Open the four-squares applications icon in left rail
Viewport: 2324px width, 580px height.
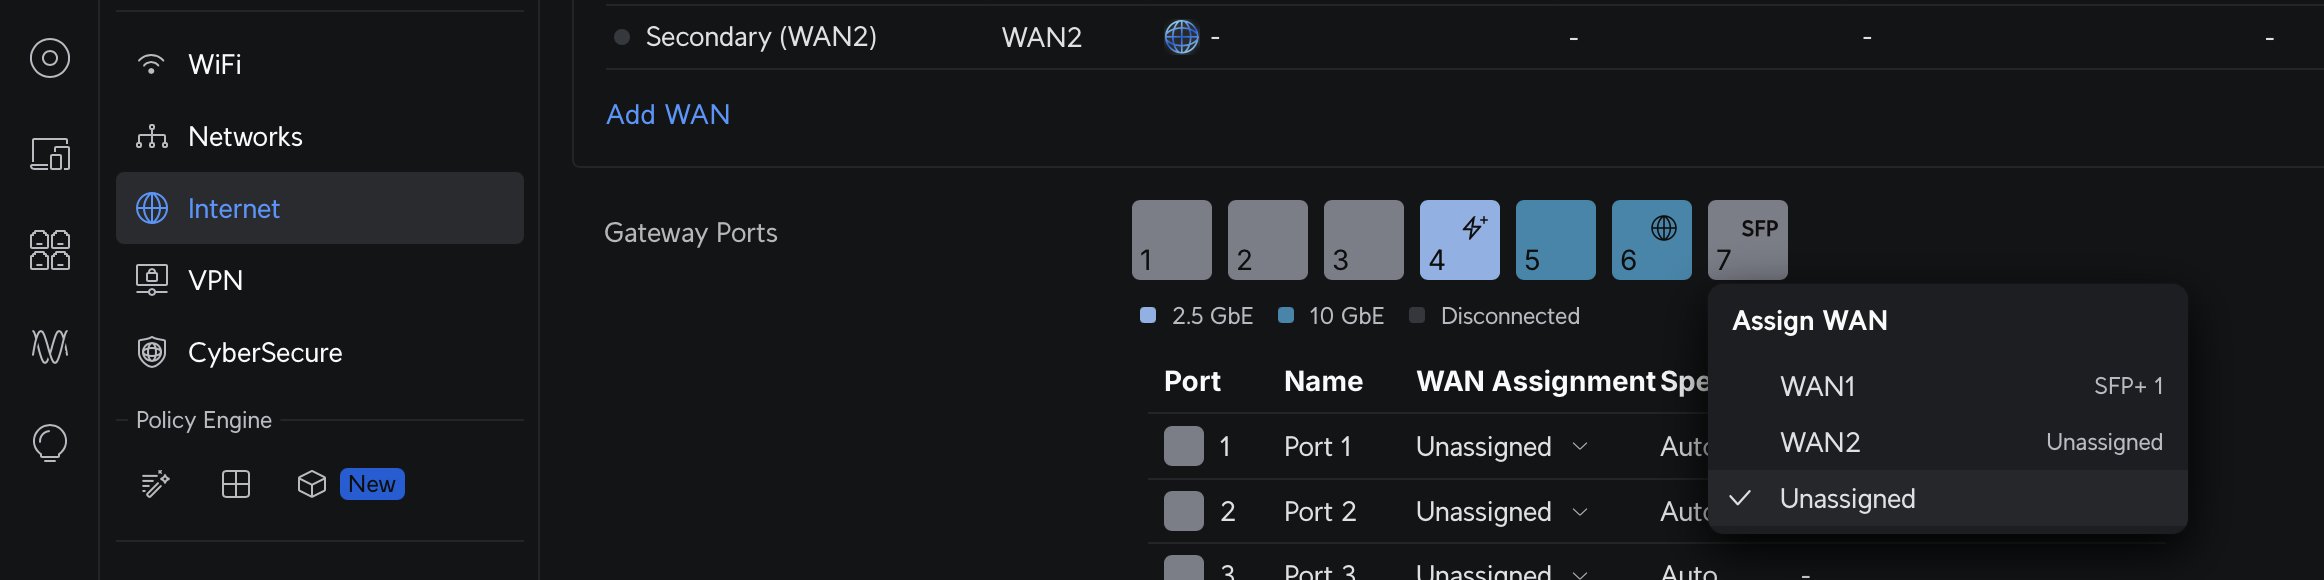click(x=50, y=250)
